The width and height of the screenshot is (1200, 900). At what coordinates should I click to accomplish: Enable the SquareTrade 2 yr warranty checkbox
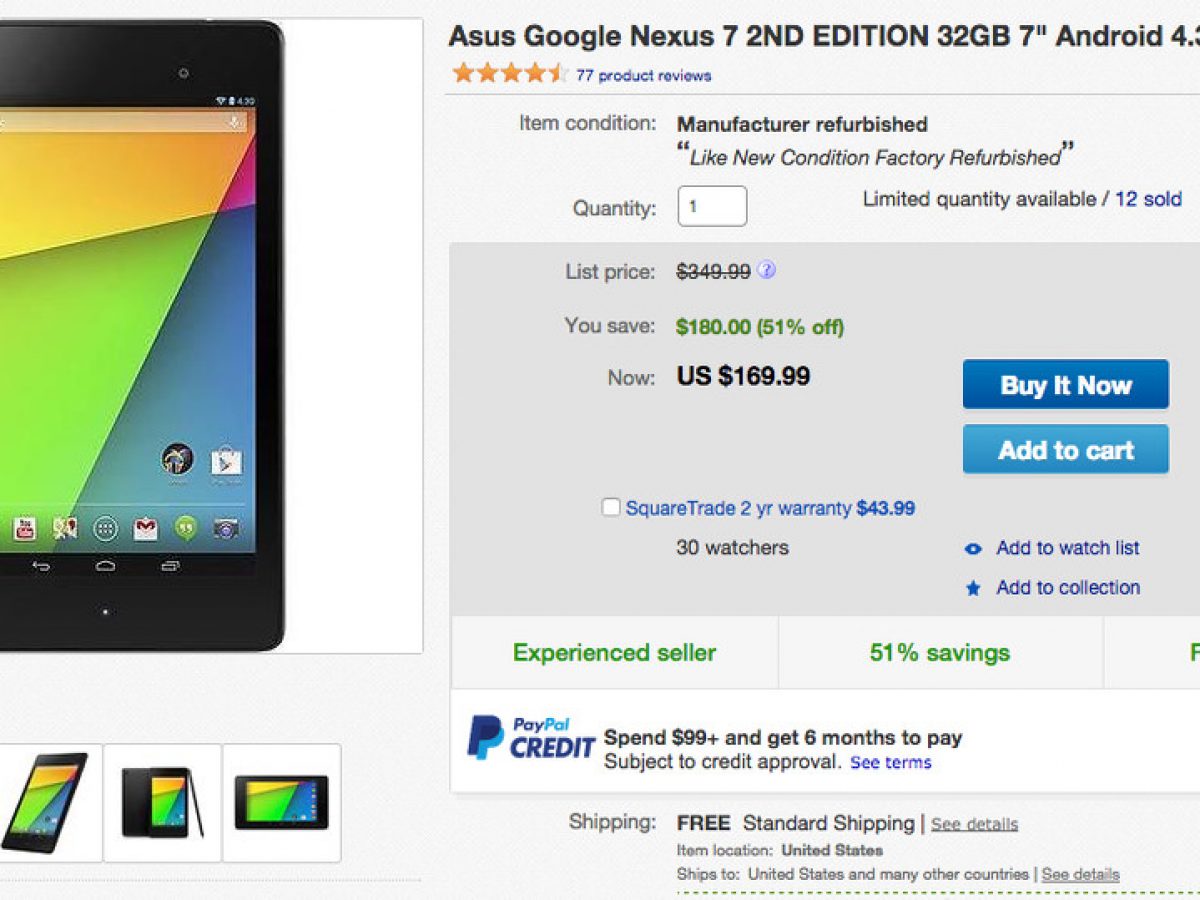(610, 507)
